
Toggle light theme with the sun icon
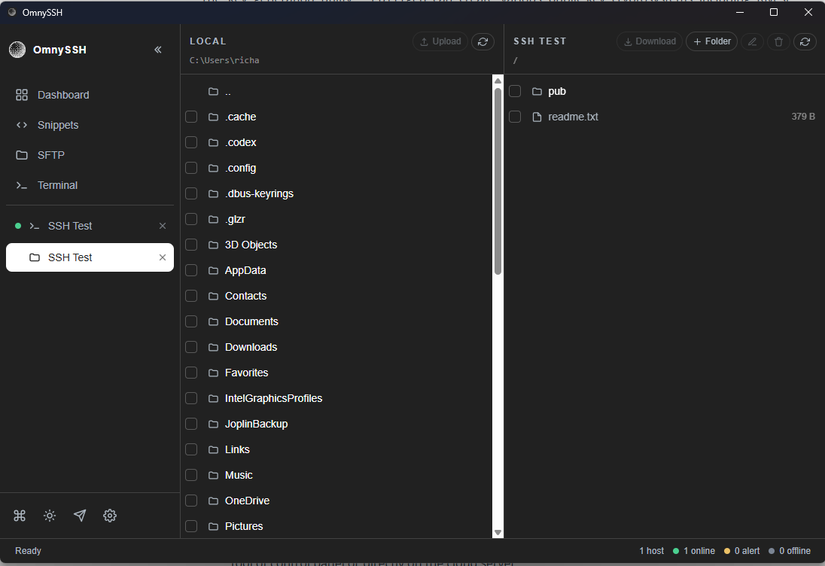click(x=49, y=516)
